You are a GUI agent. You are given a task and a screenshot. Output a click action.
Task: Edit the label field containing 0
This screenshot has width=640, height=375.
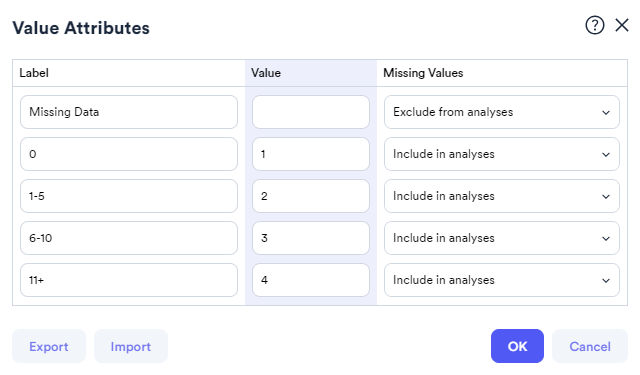pos(129,154)
